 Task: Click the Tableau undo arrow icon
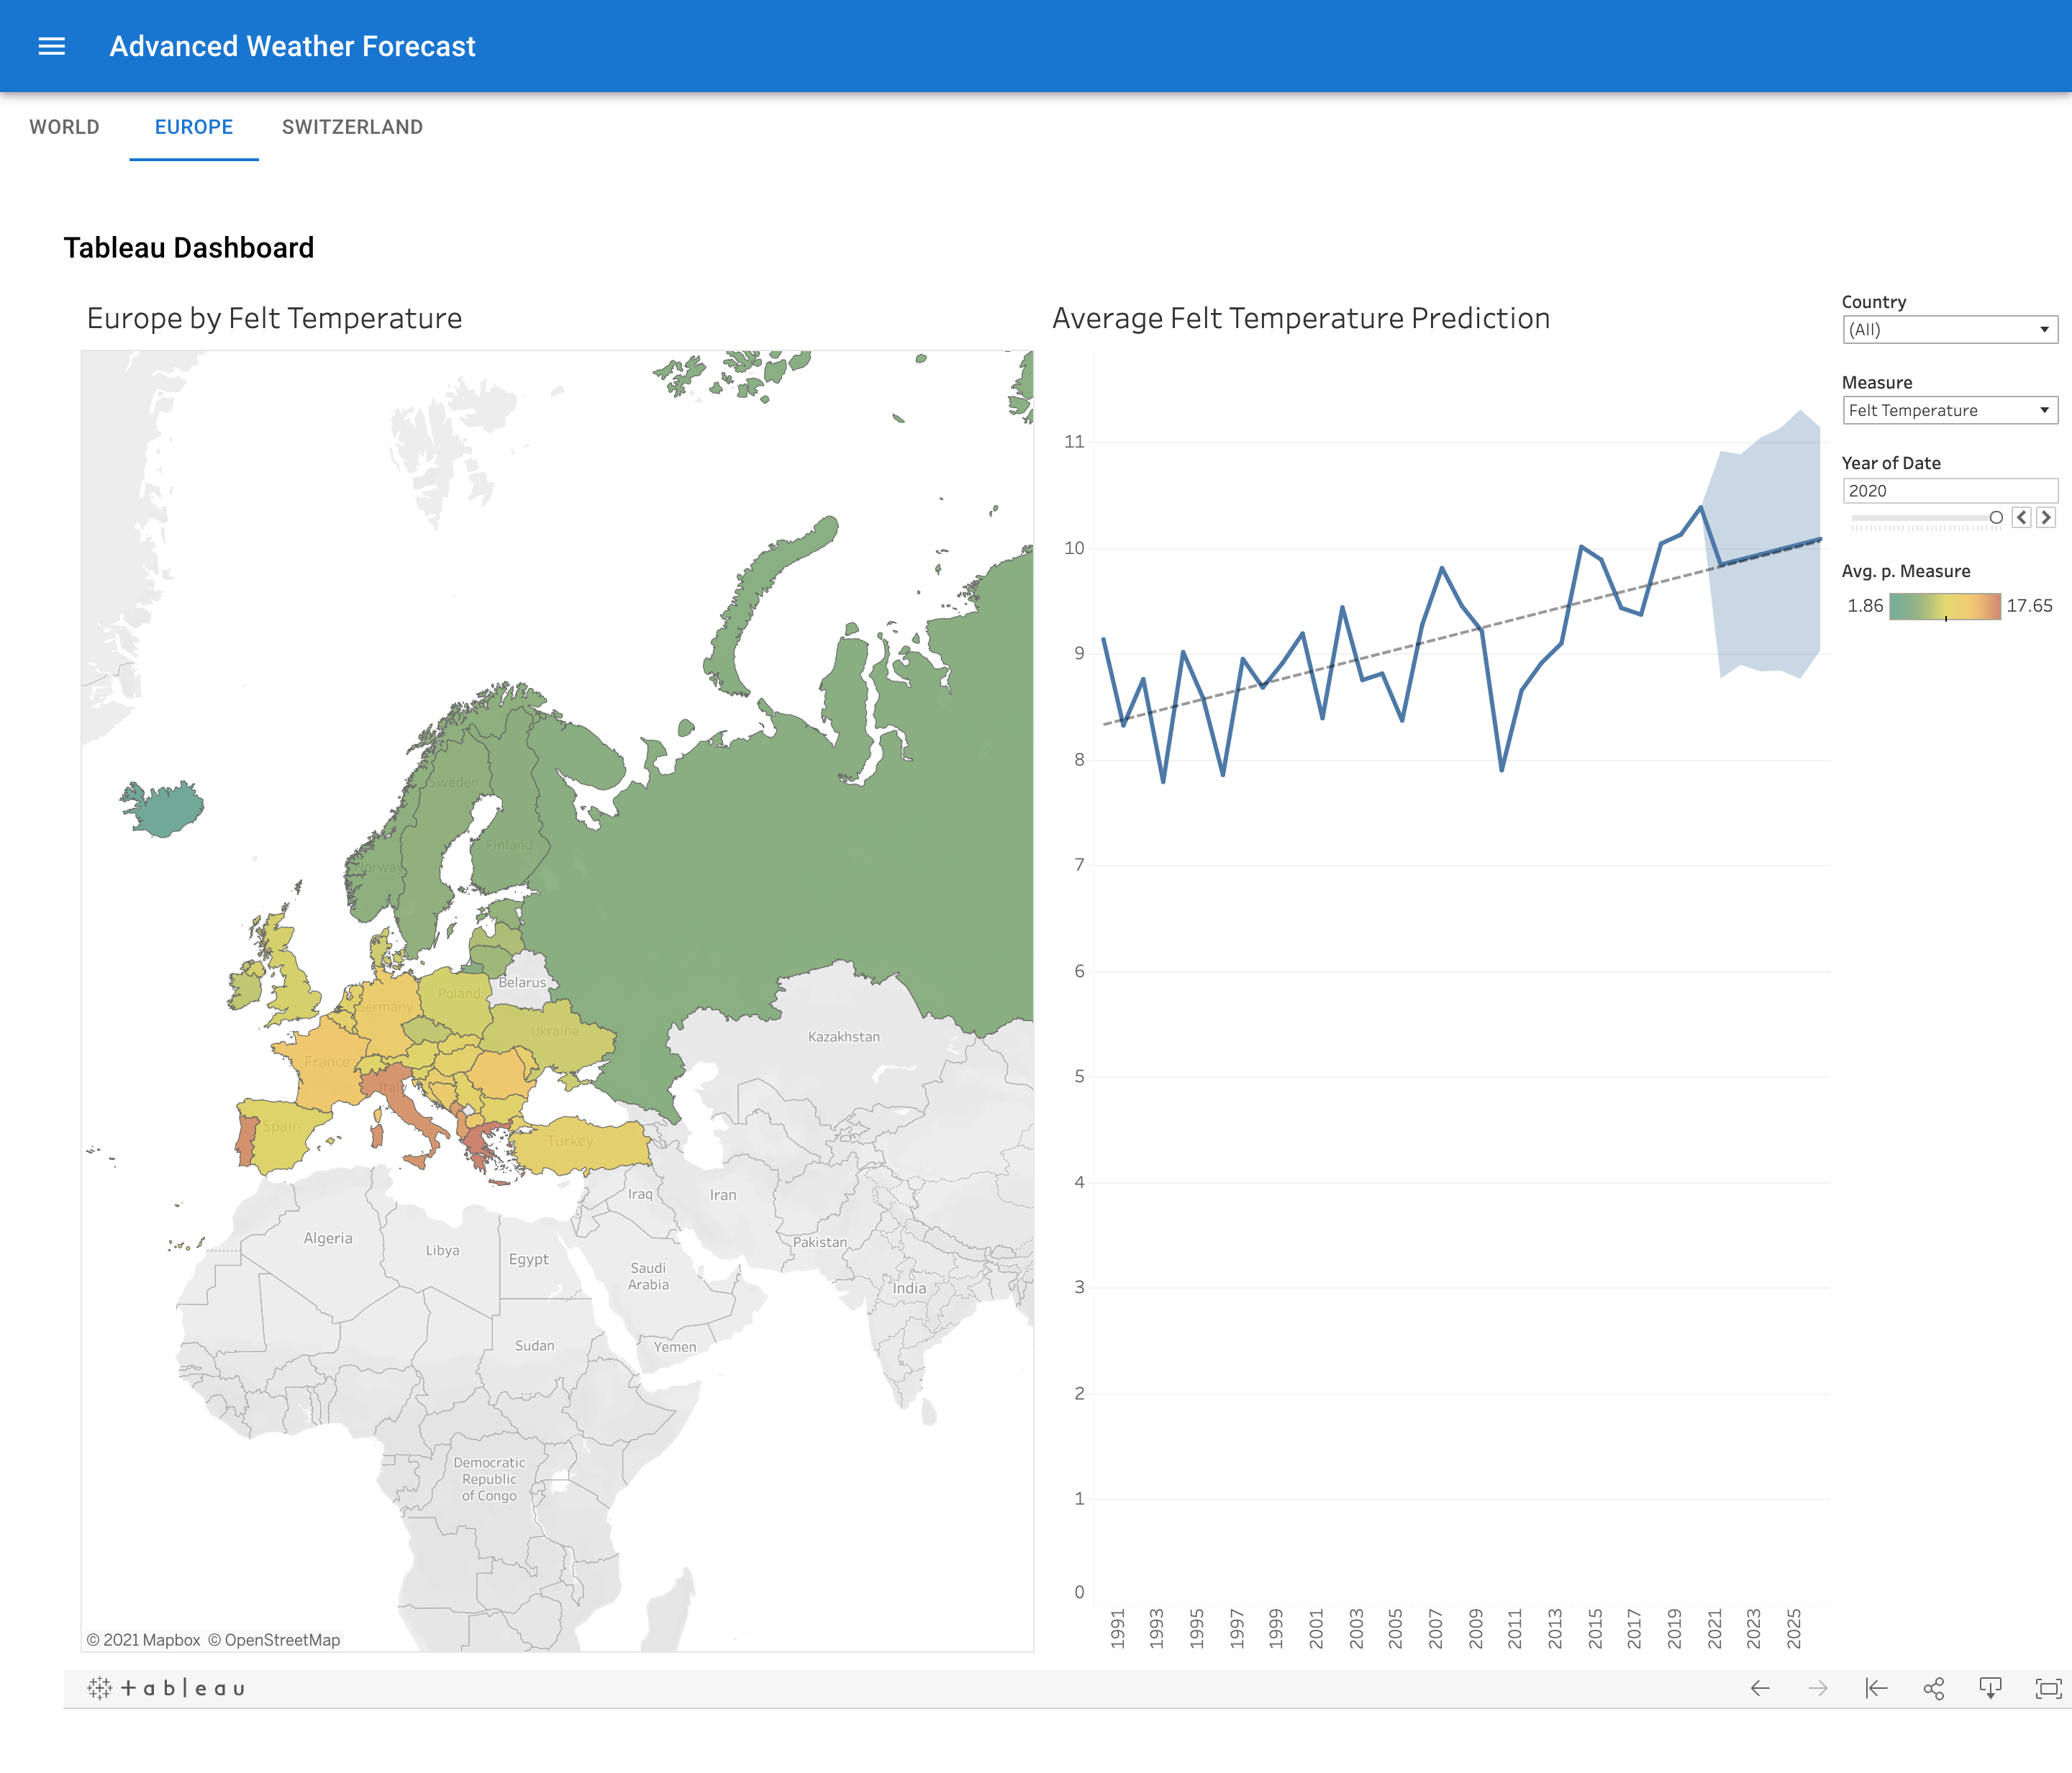pos(1760,1688)
